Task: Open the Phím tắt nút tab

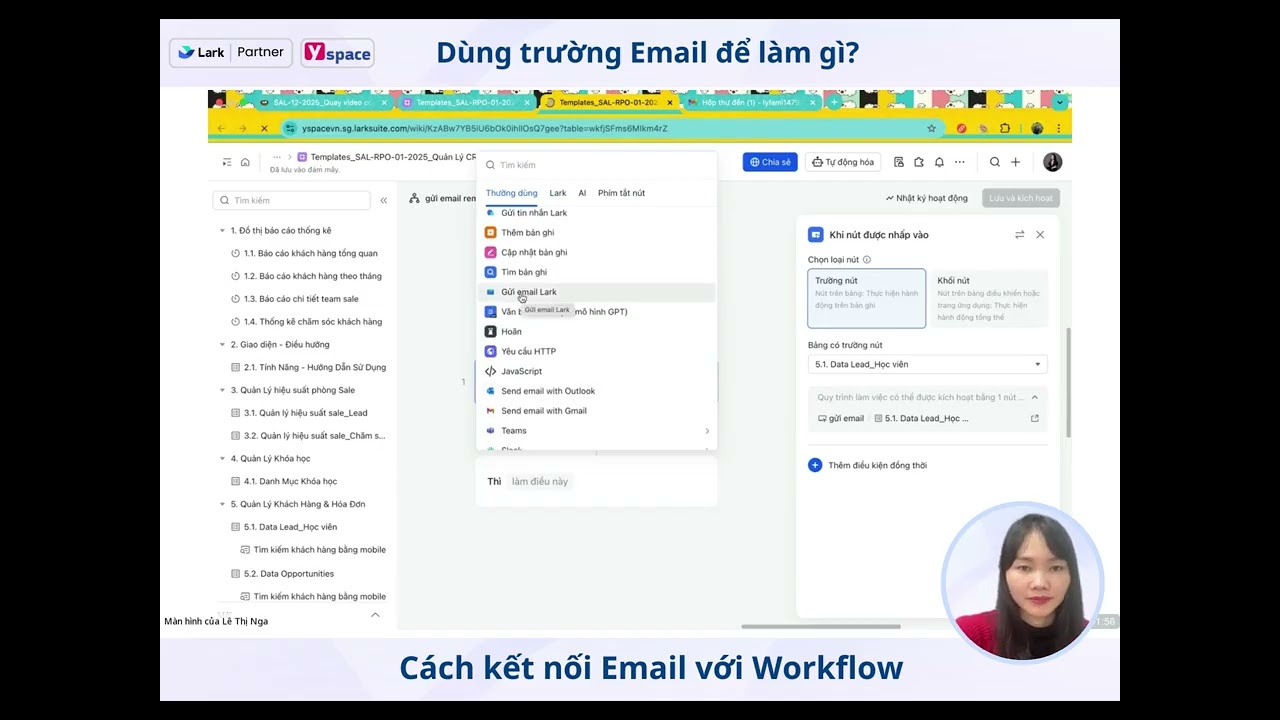Action: [x=621, y=193]
